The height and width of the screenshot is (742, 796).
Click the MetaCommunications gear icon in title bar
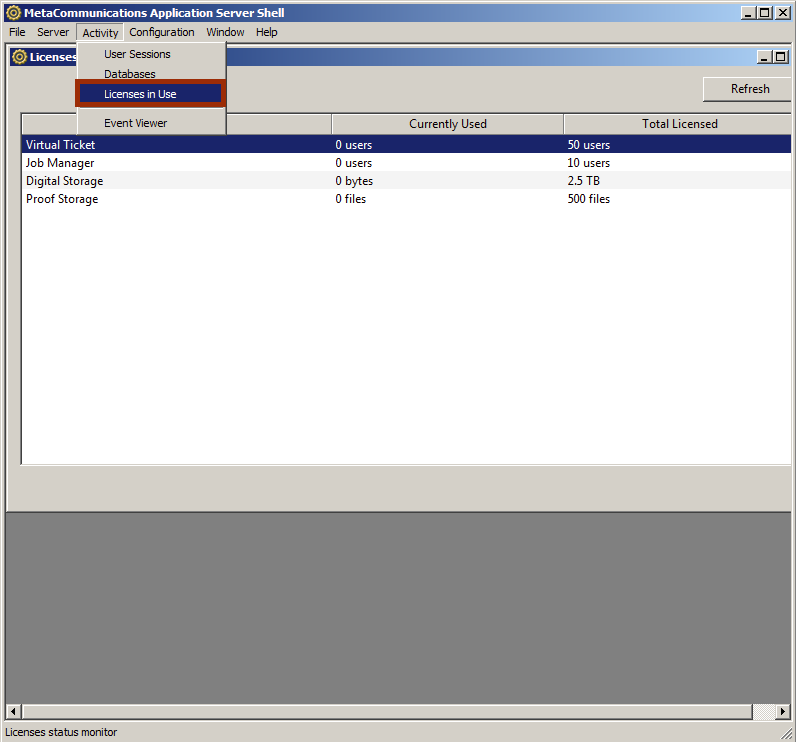(x=14, y=13)
